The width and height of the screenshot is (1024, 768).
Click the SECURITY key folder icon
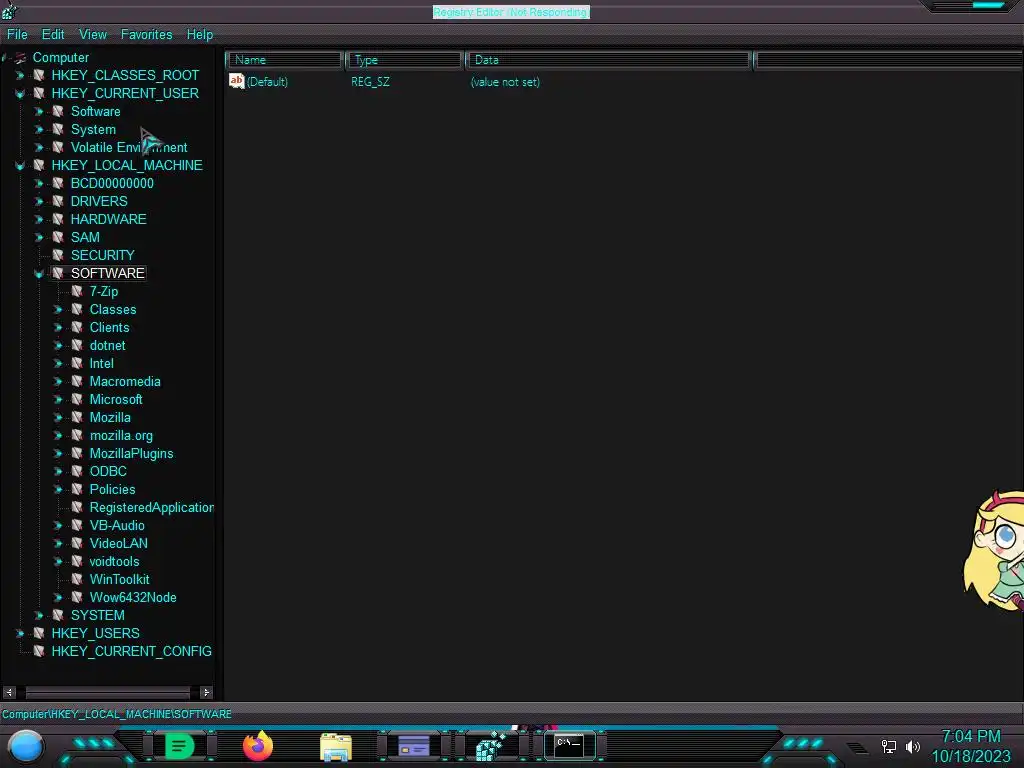pyautogui.click(x=58, y=255)
